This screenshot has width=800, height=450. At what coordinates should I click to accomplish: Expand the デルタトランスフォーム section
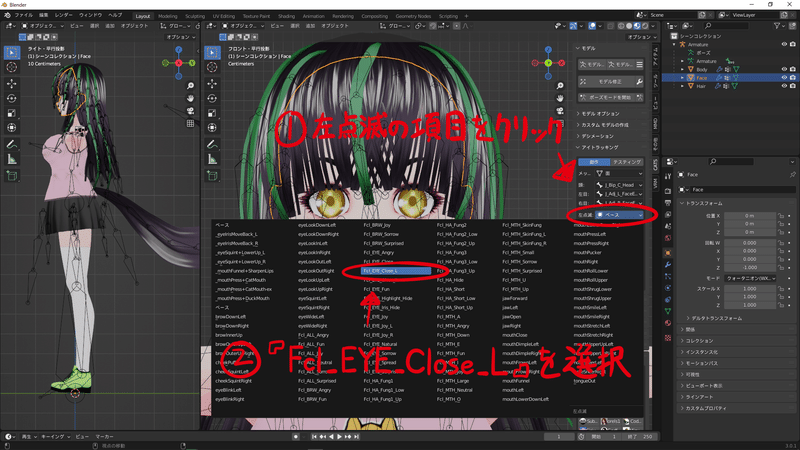click(716, 318)
